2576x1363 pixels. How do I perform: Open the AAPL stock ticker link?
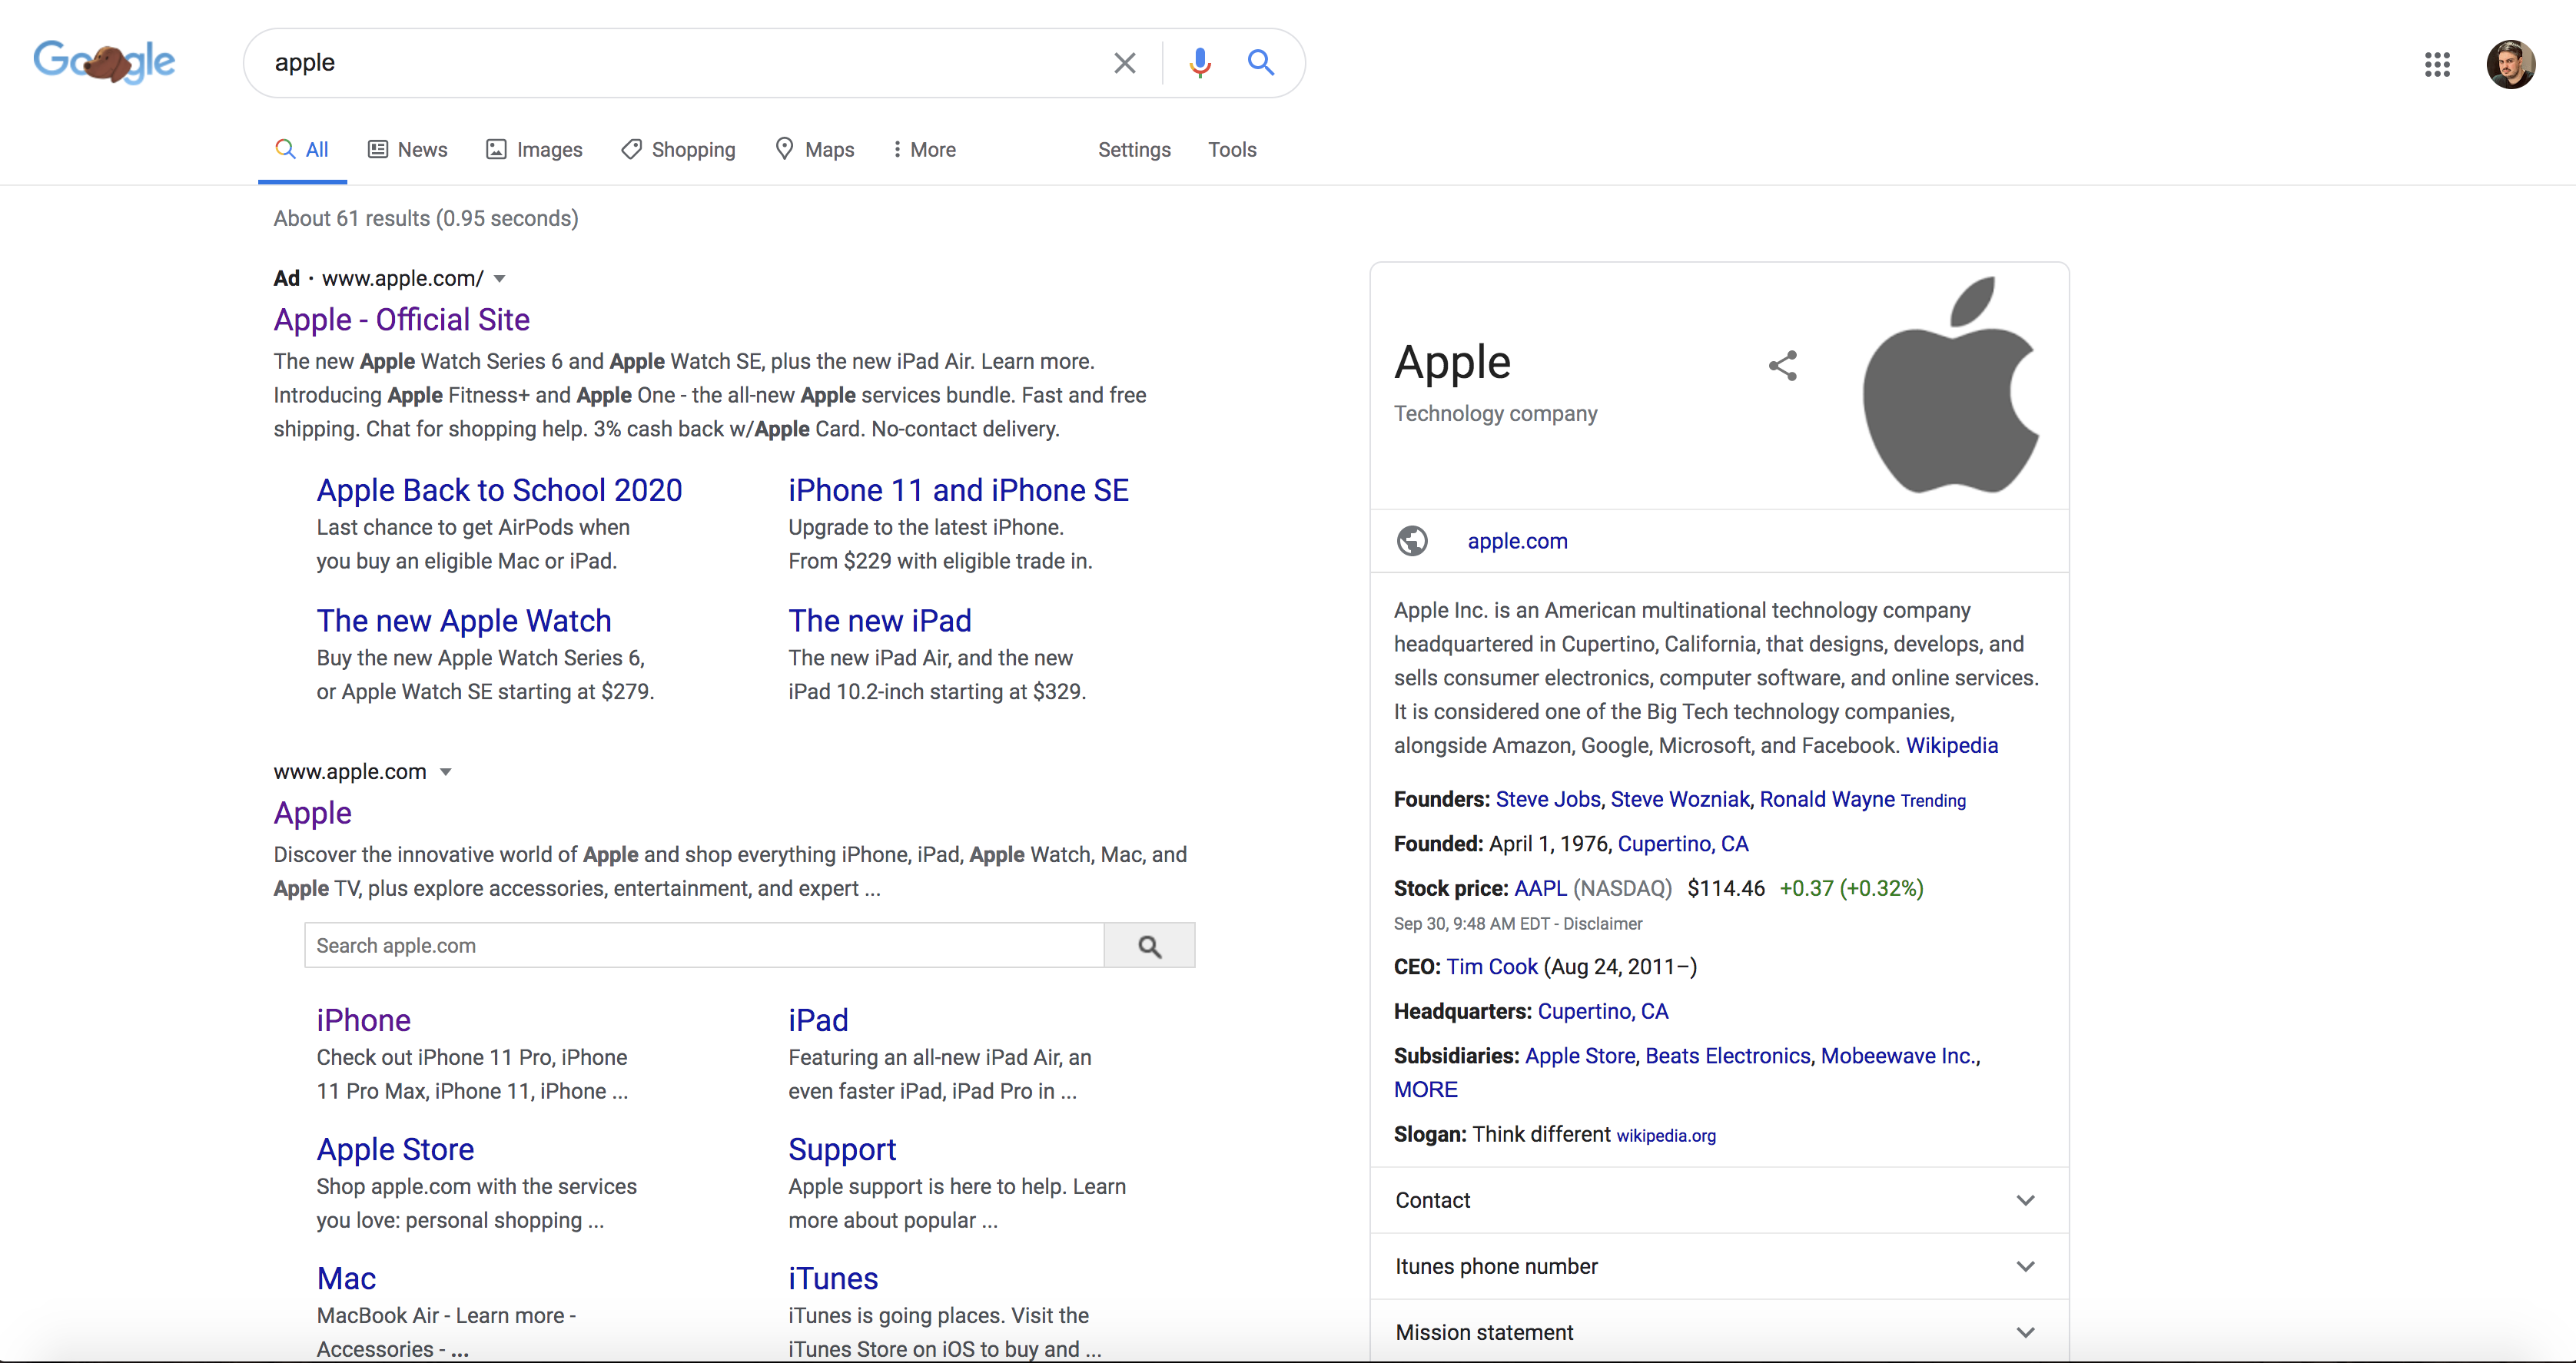1540,888
